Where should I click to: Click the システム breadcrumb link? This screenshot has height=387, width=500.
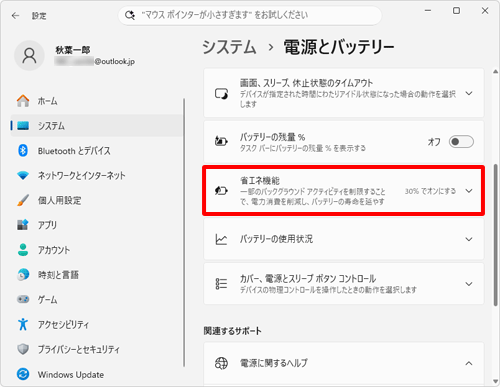tap(229, 47)
